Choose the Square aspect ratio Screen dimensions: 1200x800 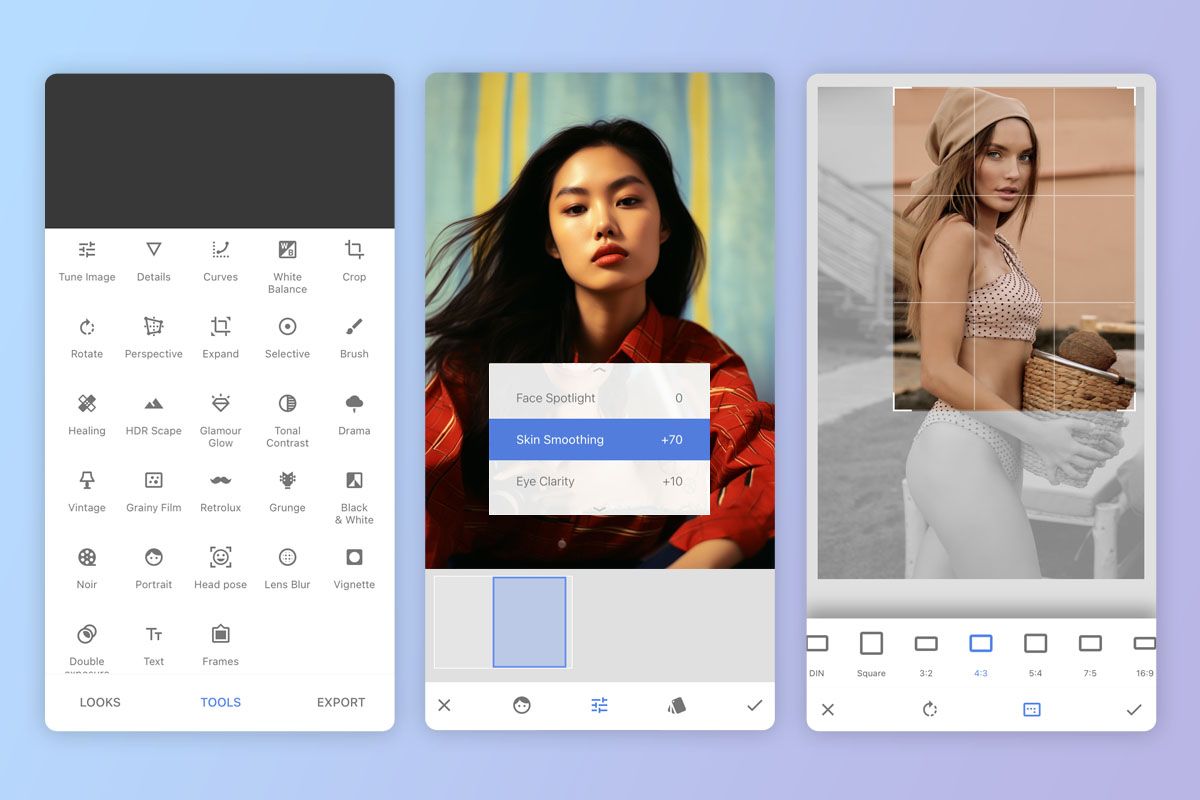coord(871,653)
